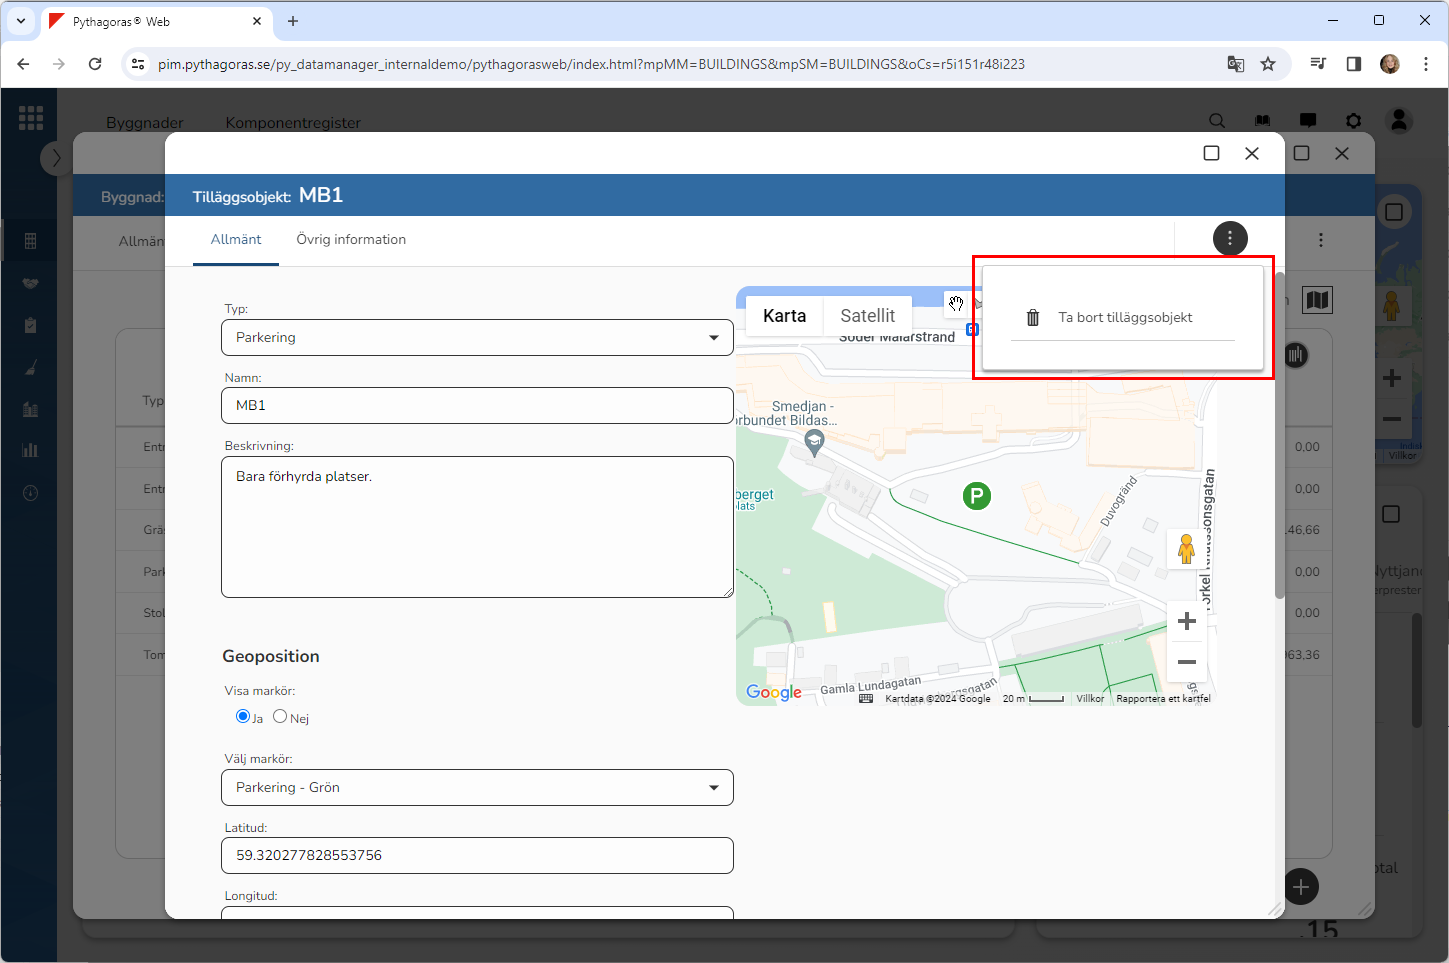Click the trash icon to delete tilläggsobjekt
The width and height of the screenshot is (1449, 963).
[x=1033, y=318]
